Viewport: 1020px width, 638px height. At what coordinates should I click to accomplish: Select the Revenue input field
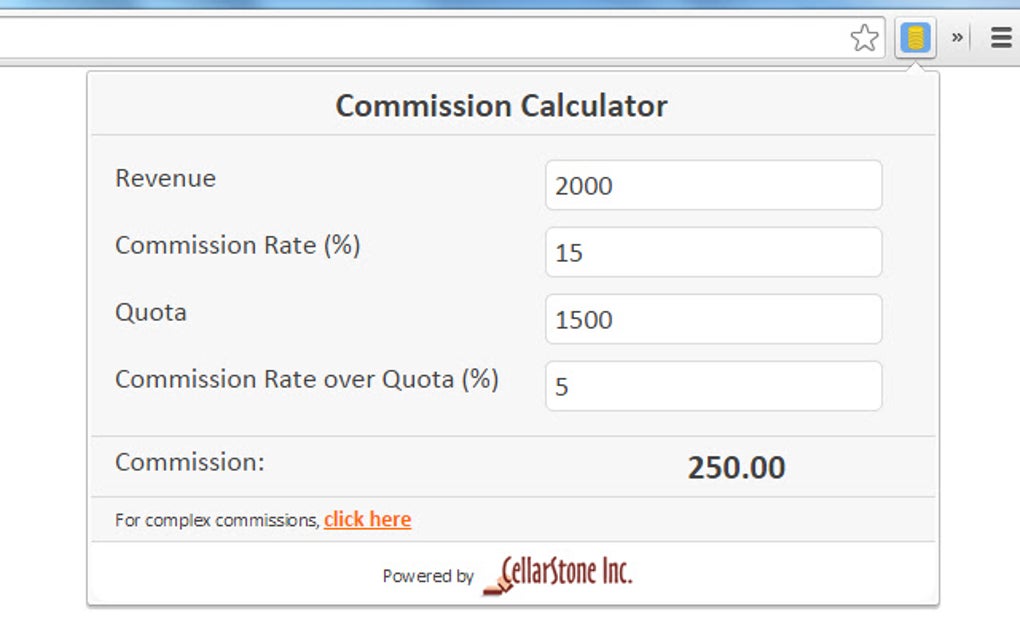click(713, 185)
